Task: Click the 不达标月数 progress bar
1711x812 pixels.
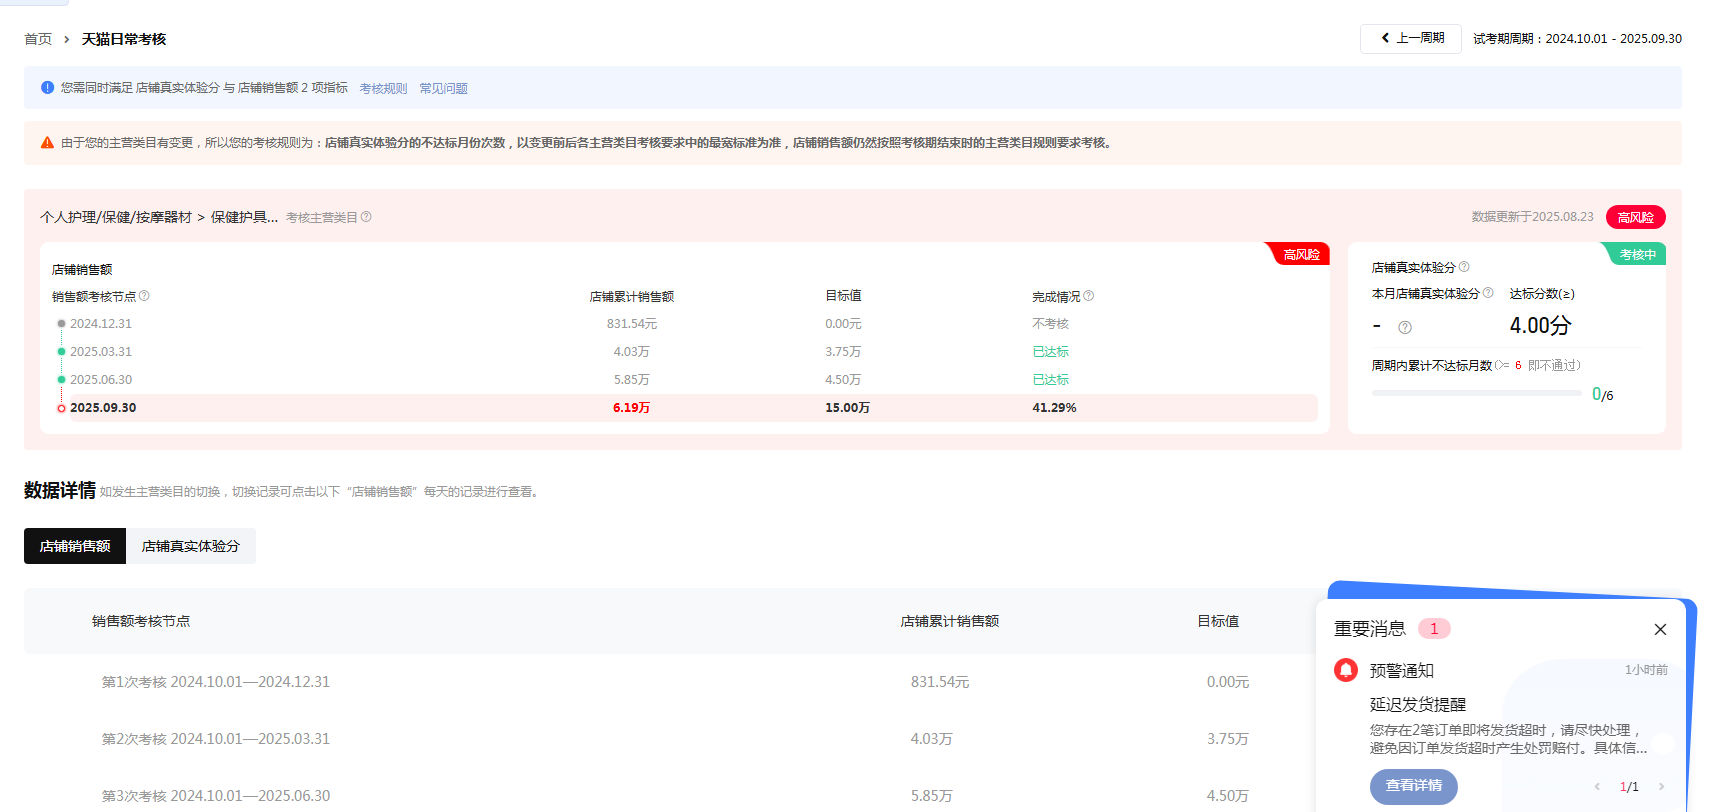Action: point(1476,394)
